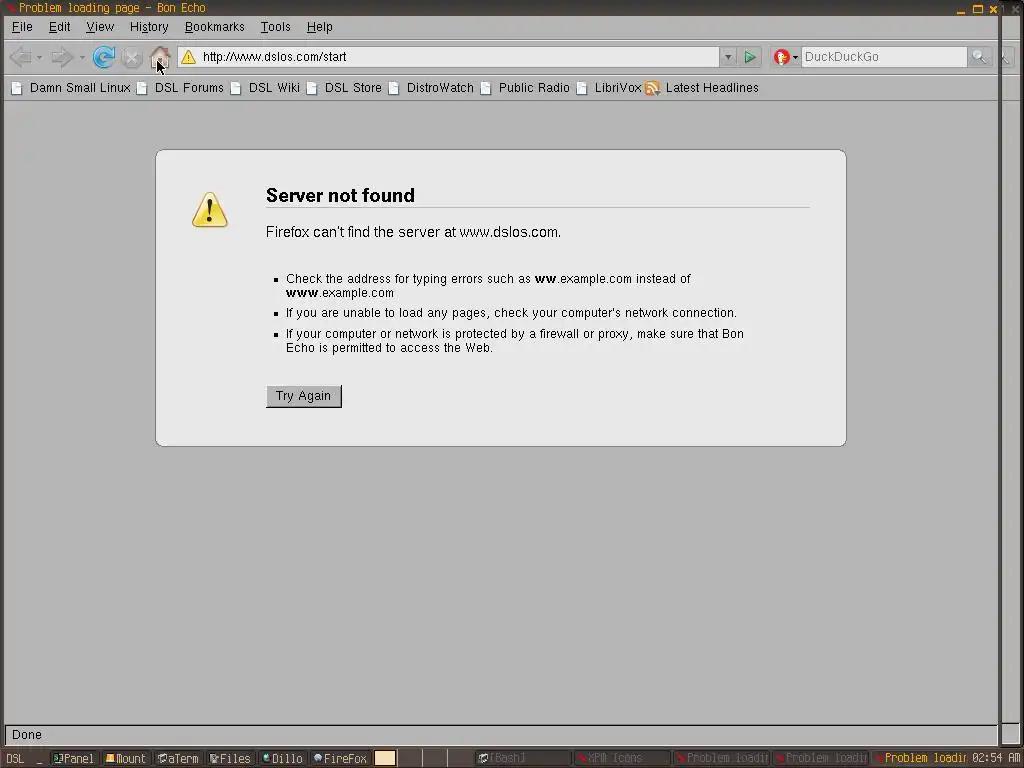Click the Done status bar text
The width and height of the screenshot is (1024, 768).
[27, 735]
